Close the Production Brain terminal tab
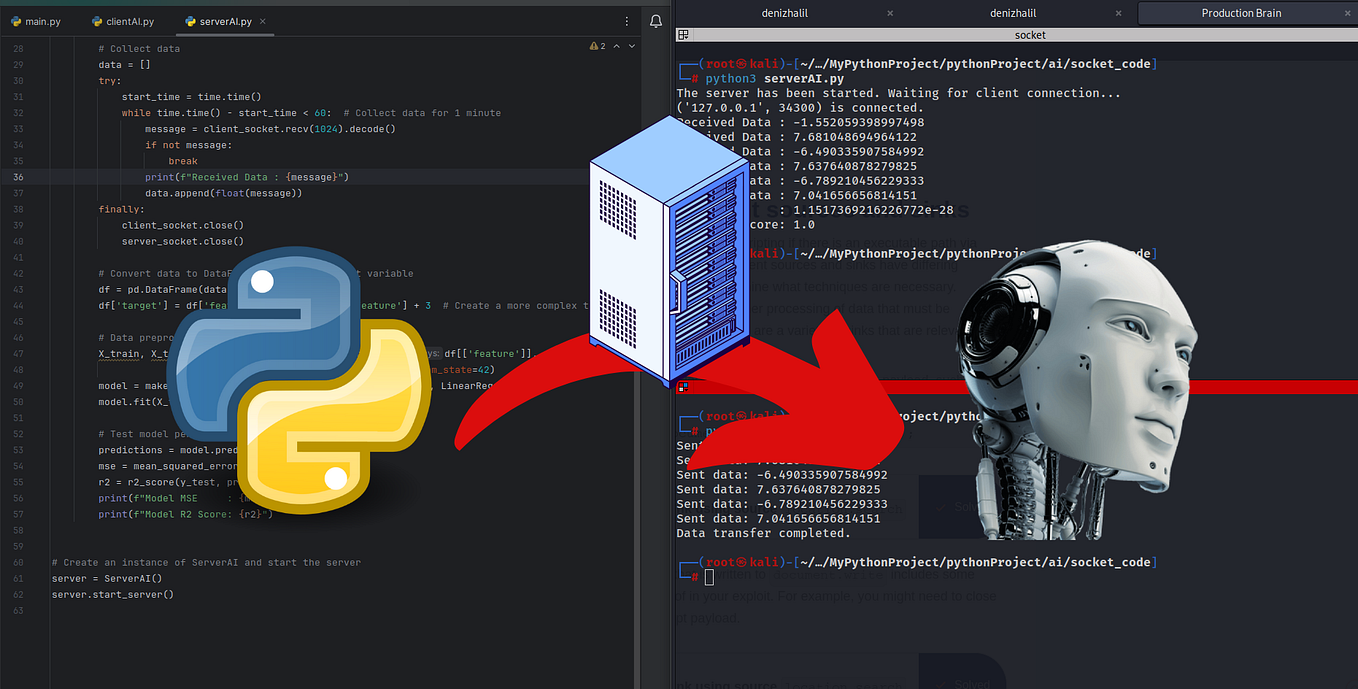Image resolution: width=1358 pixels, height=689 pixels. tap(1346, 13)
